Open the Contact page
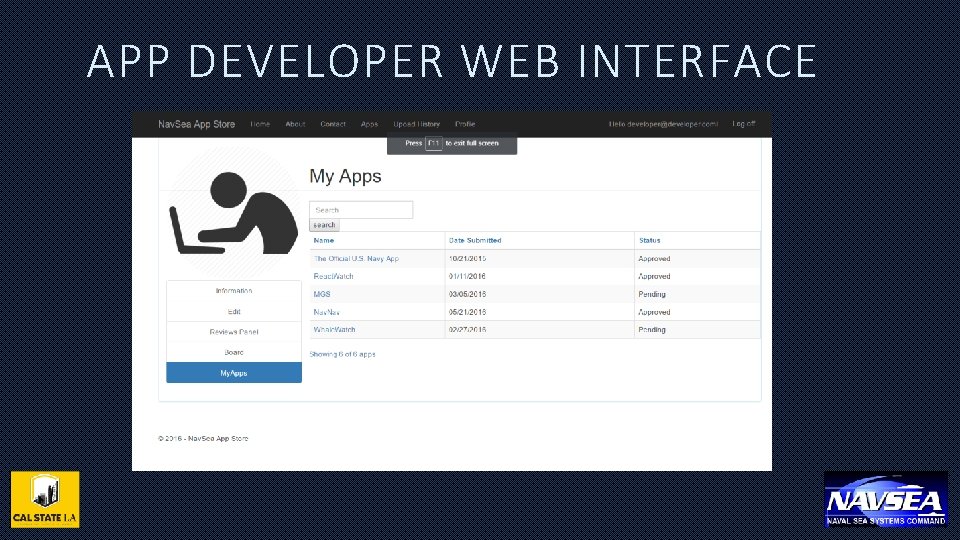 point(333,124)
